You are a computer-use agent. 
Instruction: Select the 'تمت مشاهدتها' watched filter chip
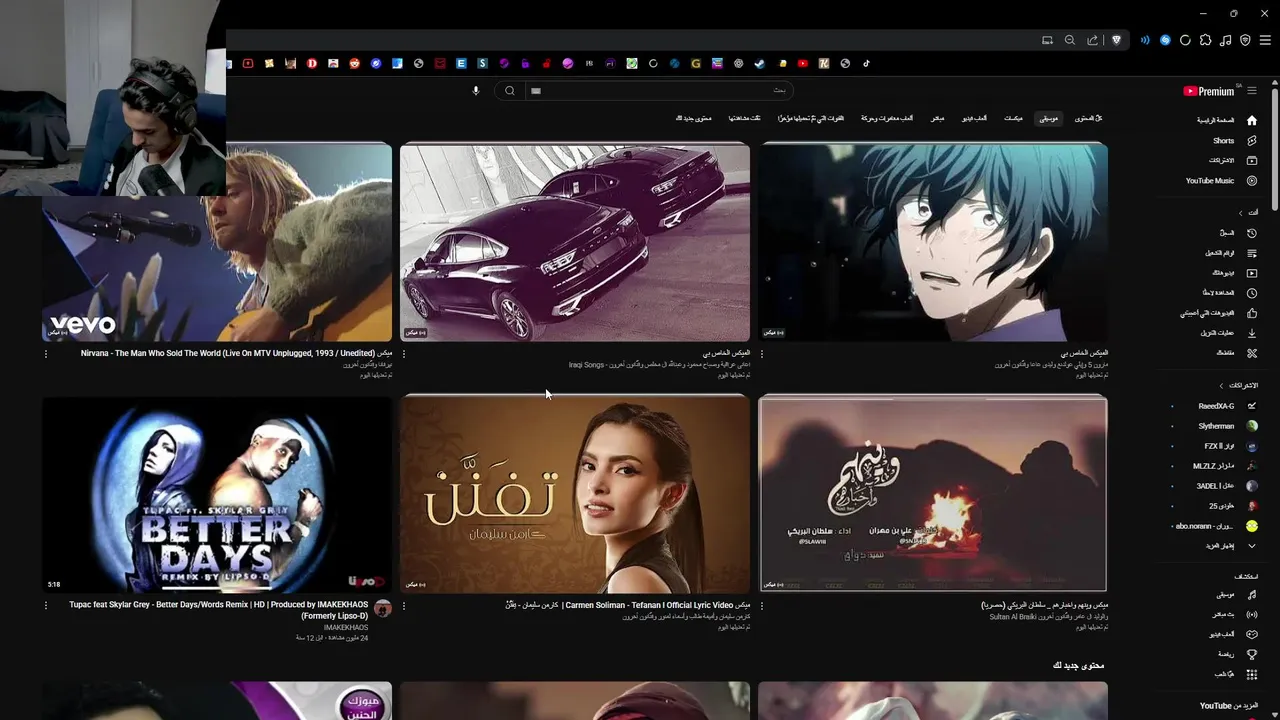[744, 118]
